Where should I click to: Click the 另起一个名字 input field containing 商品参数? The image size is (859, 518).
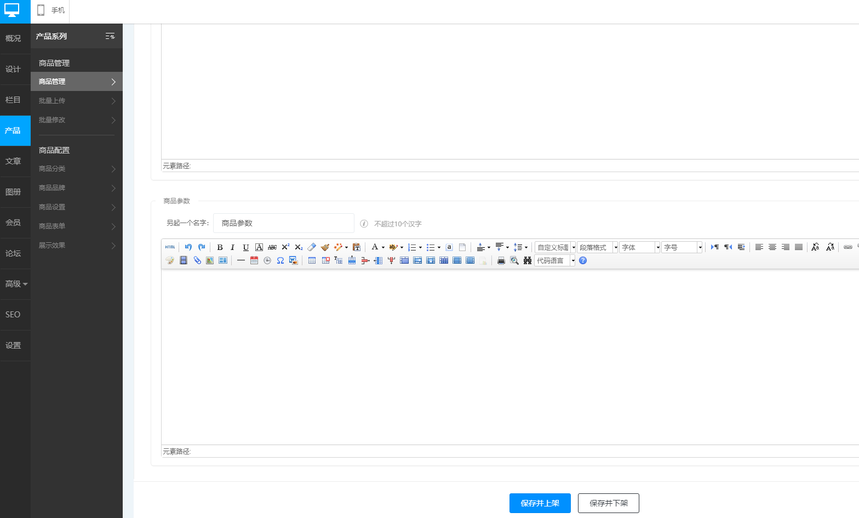(x=283, y=223)
